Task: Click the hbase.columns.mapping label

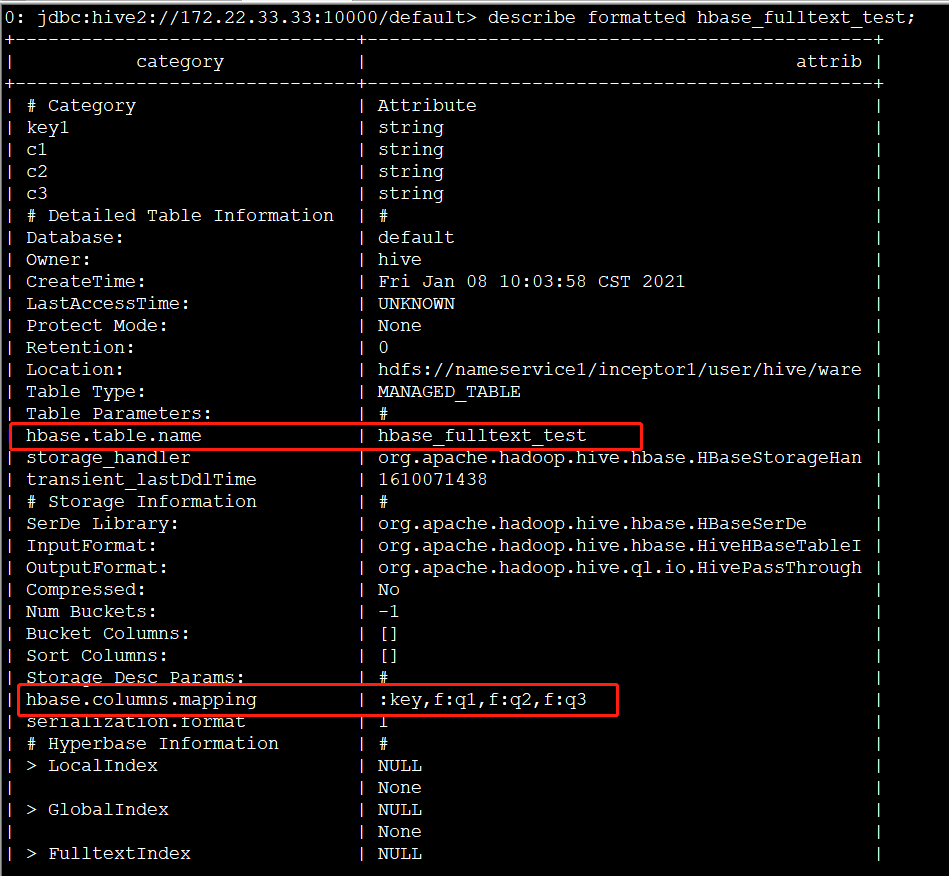Action: click(x=141, y=700)
